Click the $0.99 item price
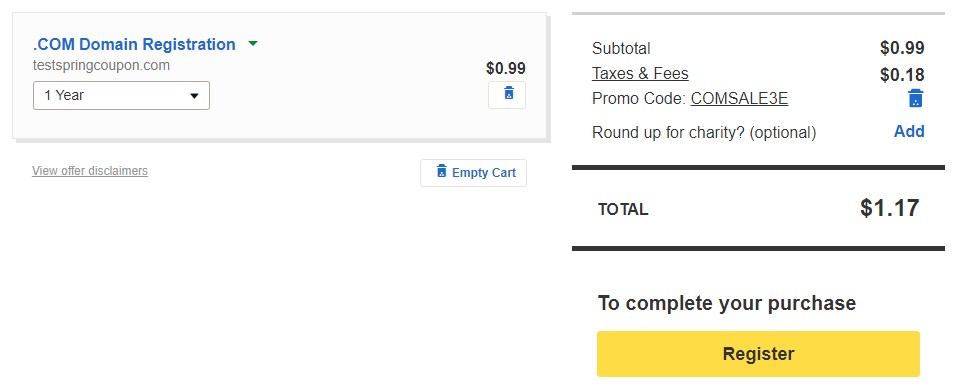The width and height of the screenshot is (960, 389). tap(506, 68)
